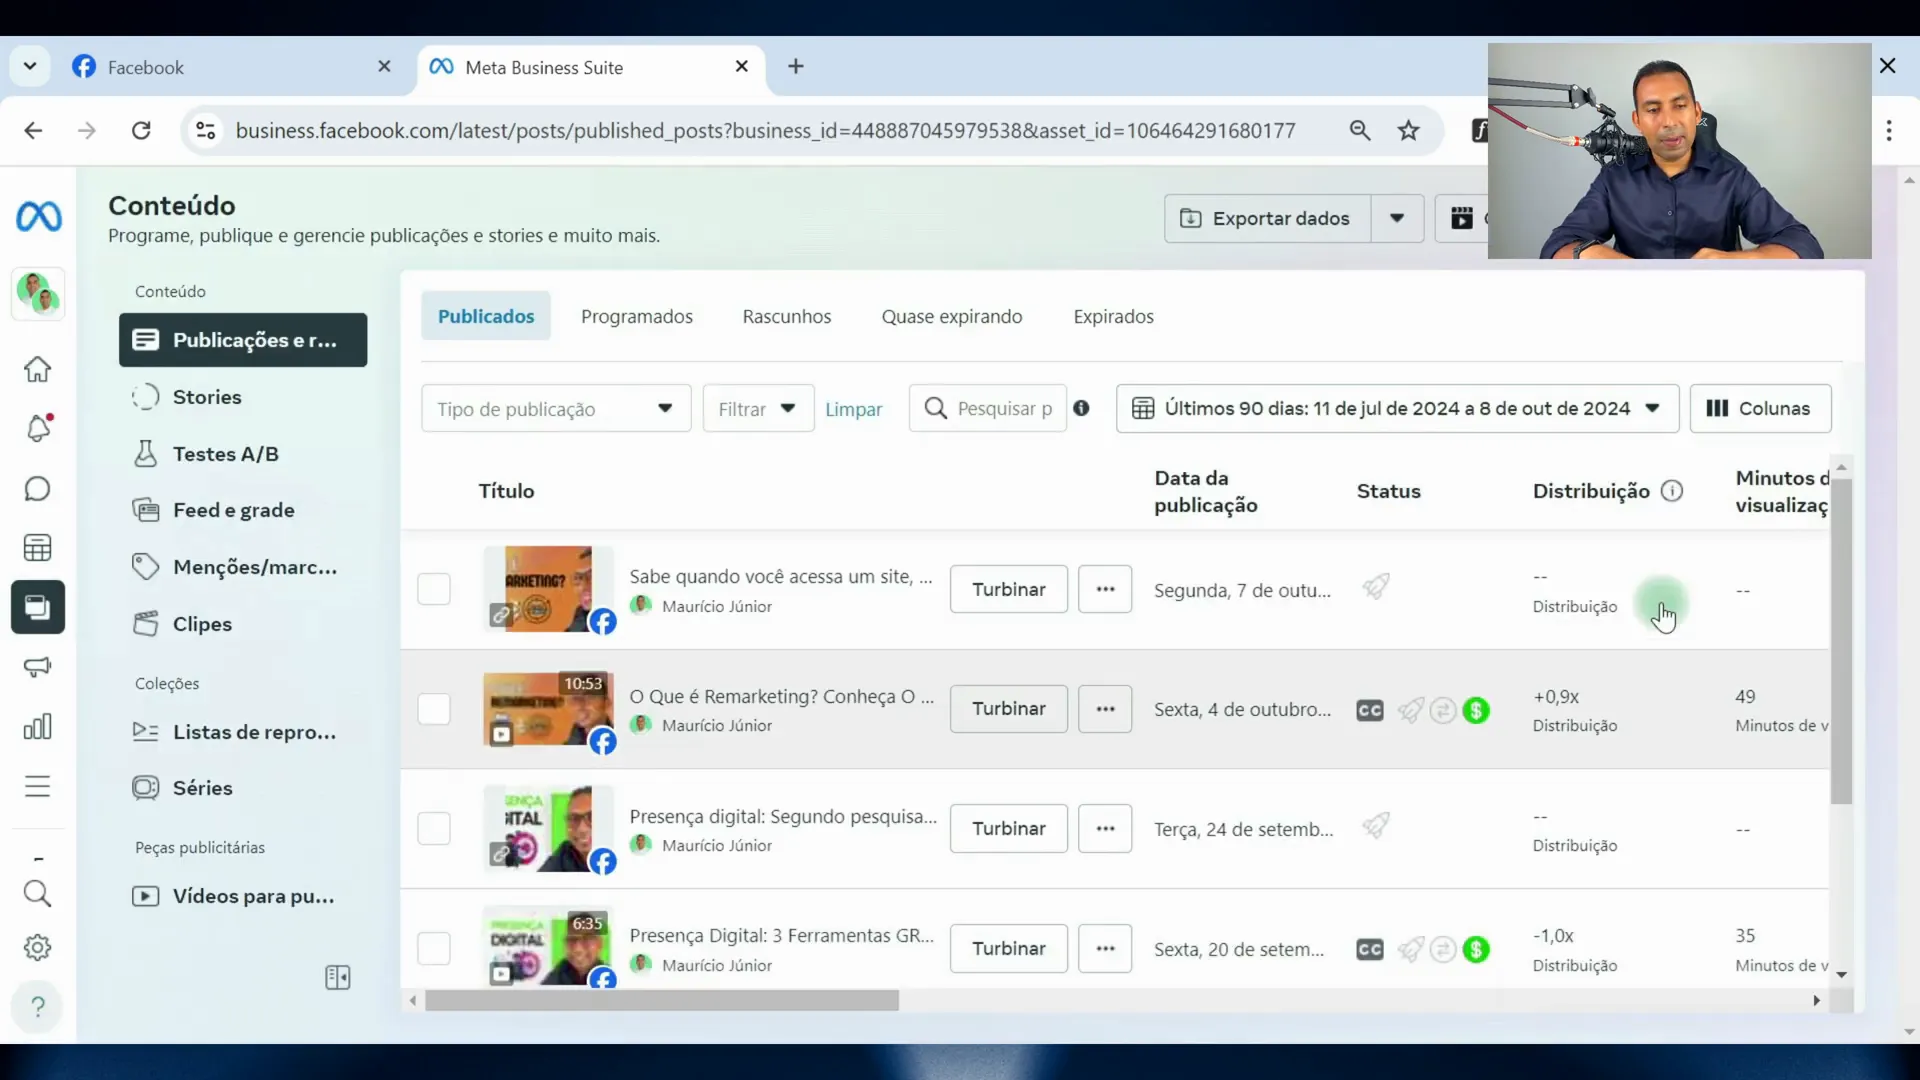Open the Insights bar chart icon
1920x1080 pixels.
click(x=37, y=727)
